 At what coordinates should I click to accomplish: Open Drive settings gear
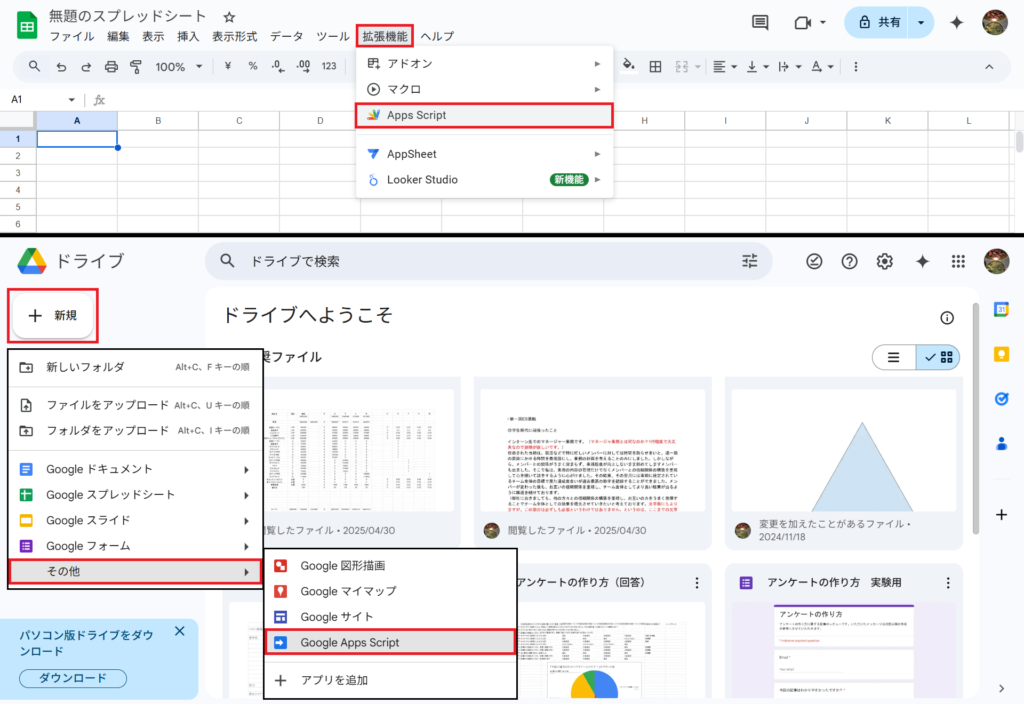pos(885,261)
